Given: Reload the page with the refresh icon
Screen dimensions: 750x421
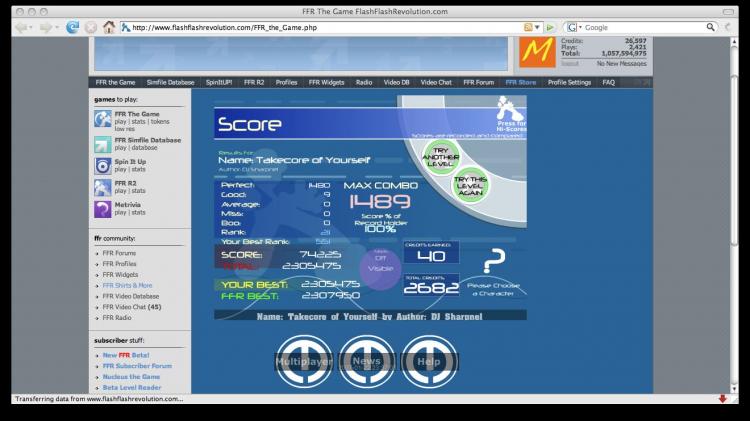Looking at the screenshot, I should pyautogui.click(x=72, y=27).
